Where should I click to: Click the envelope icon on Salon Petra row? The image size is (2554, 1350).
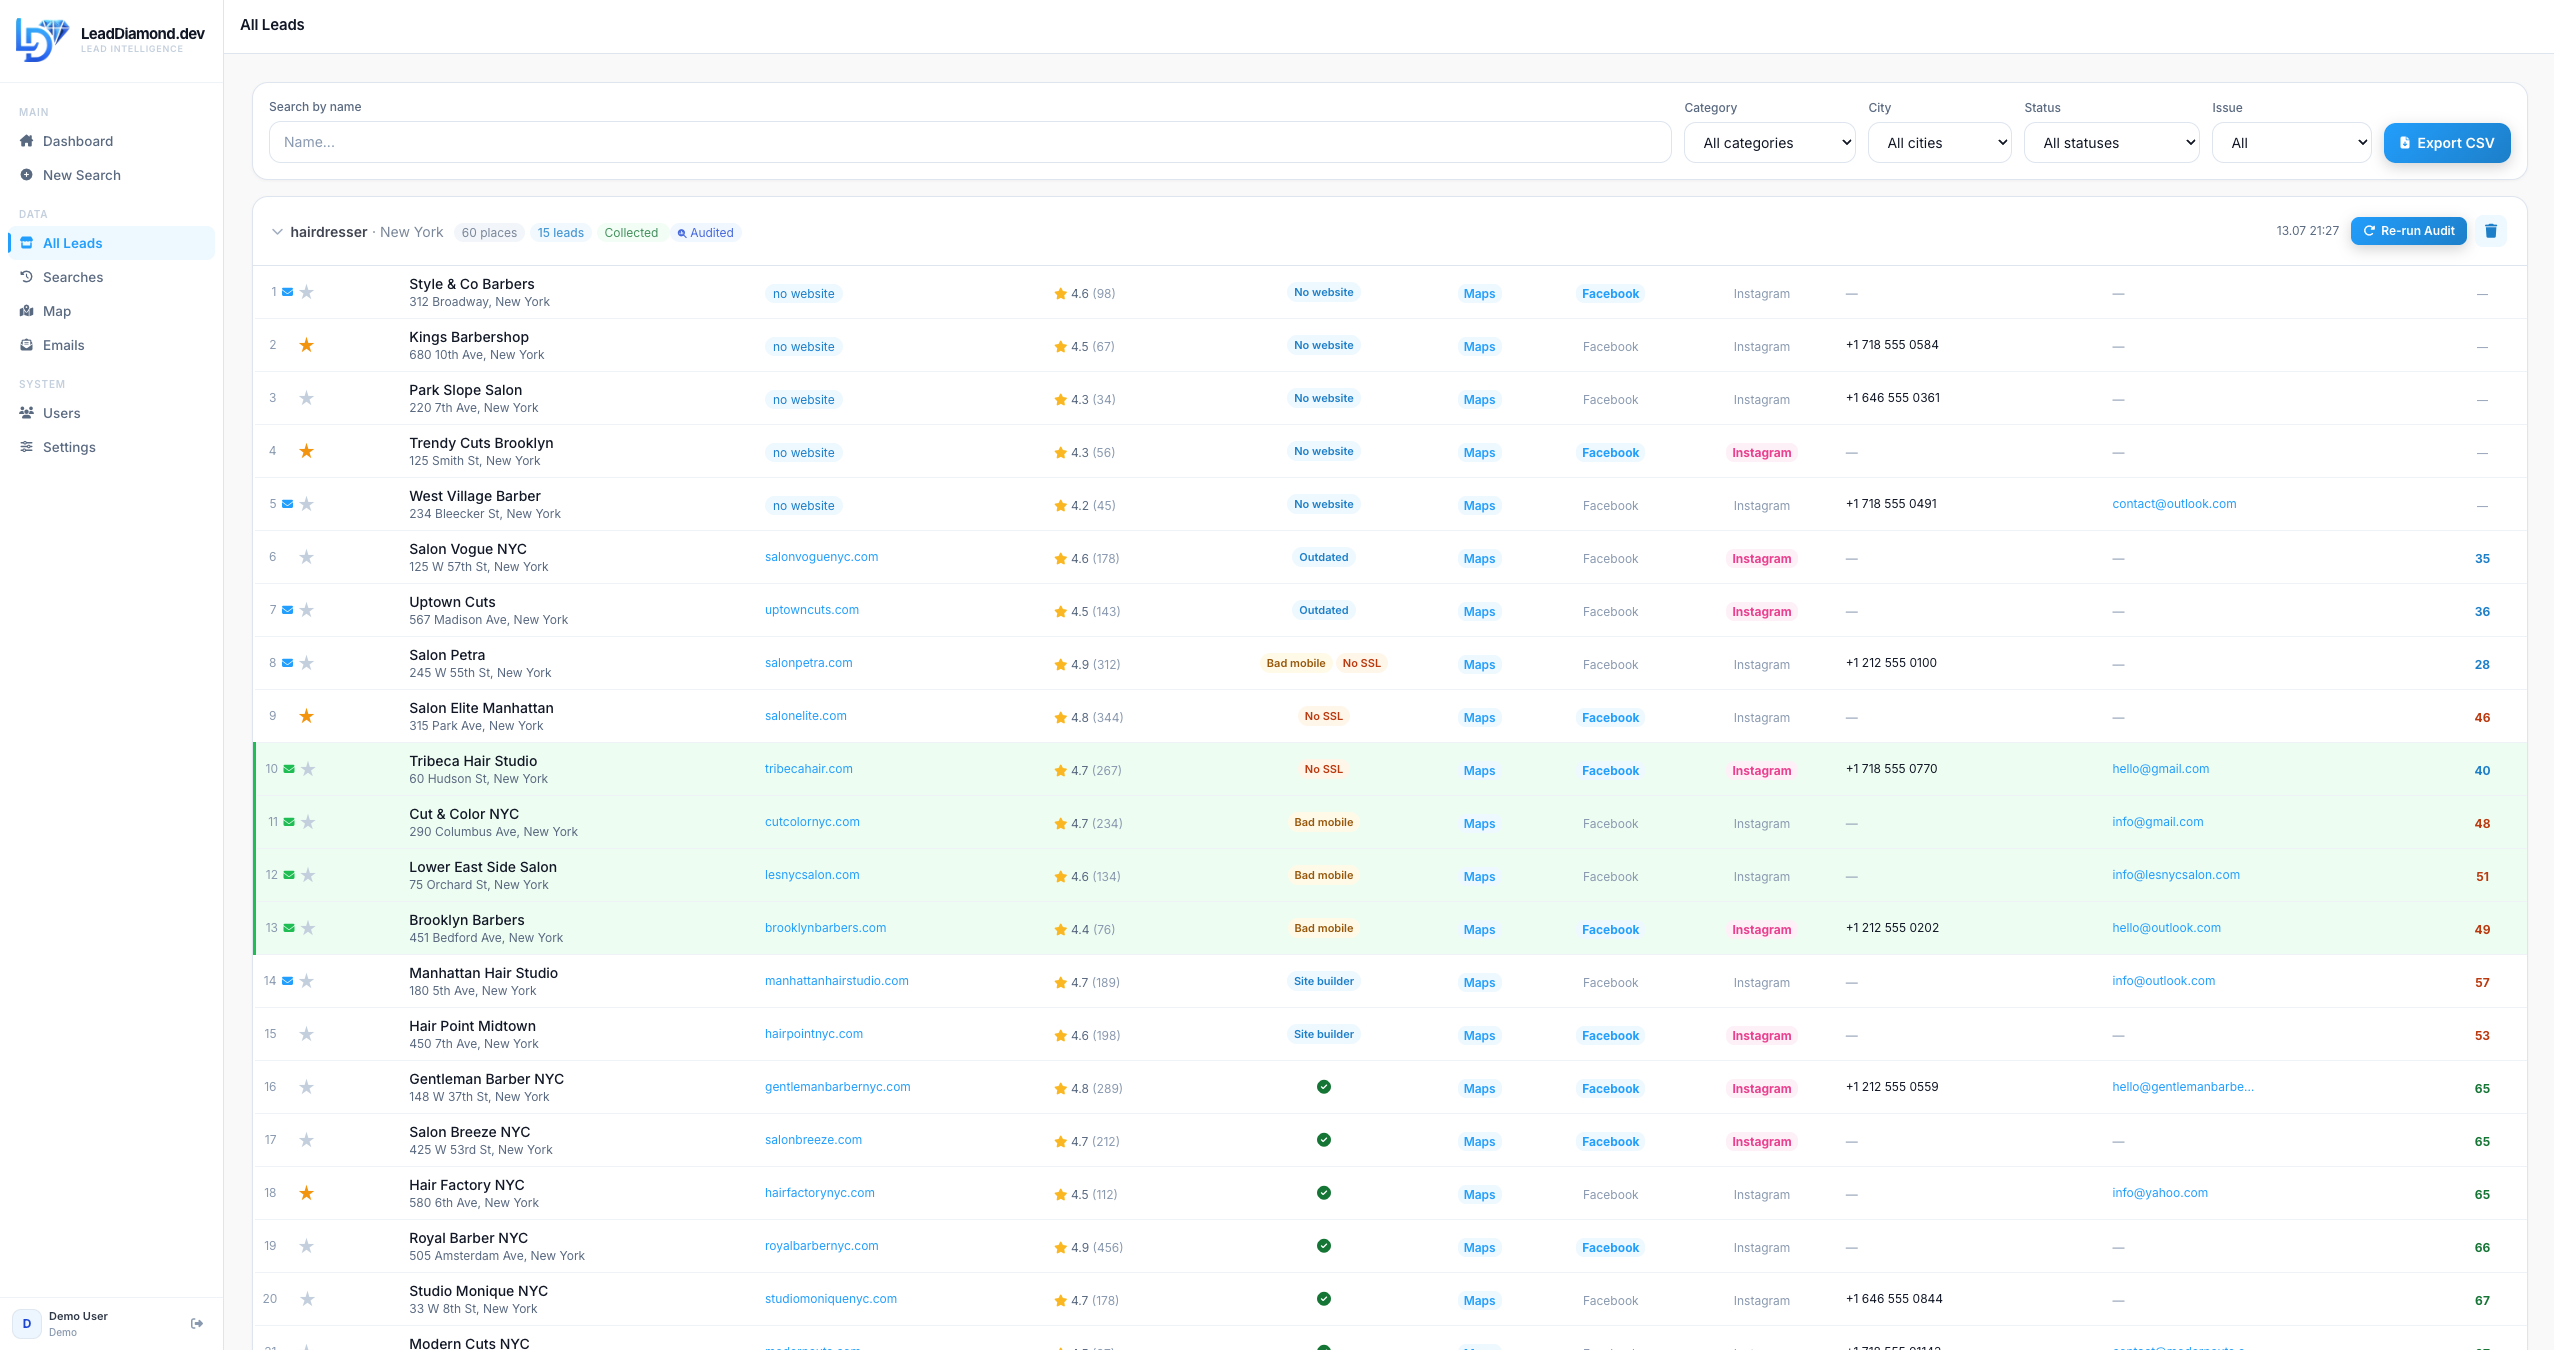(x=288, y=663)
